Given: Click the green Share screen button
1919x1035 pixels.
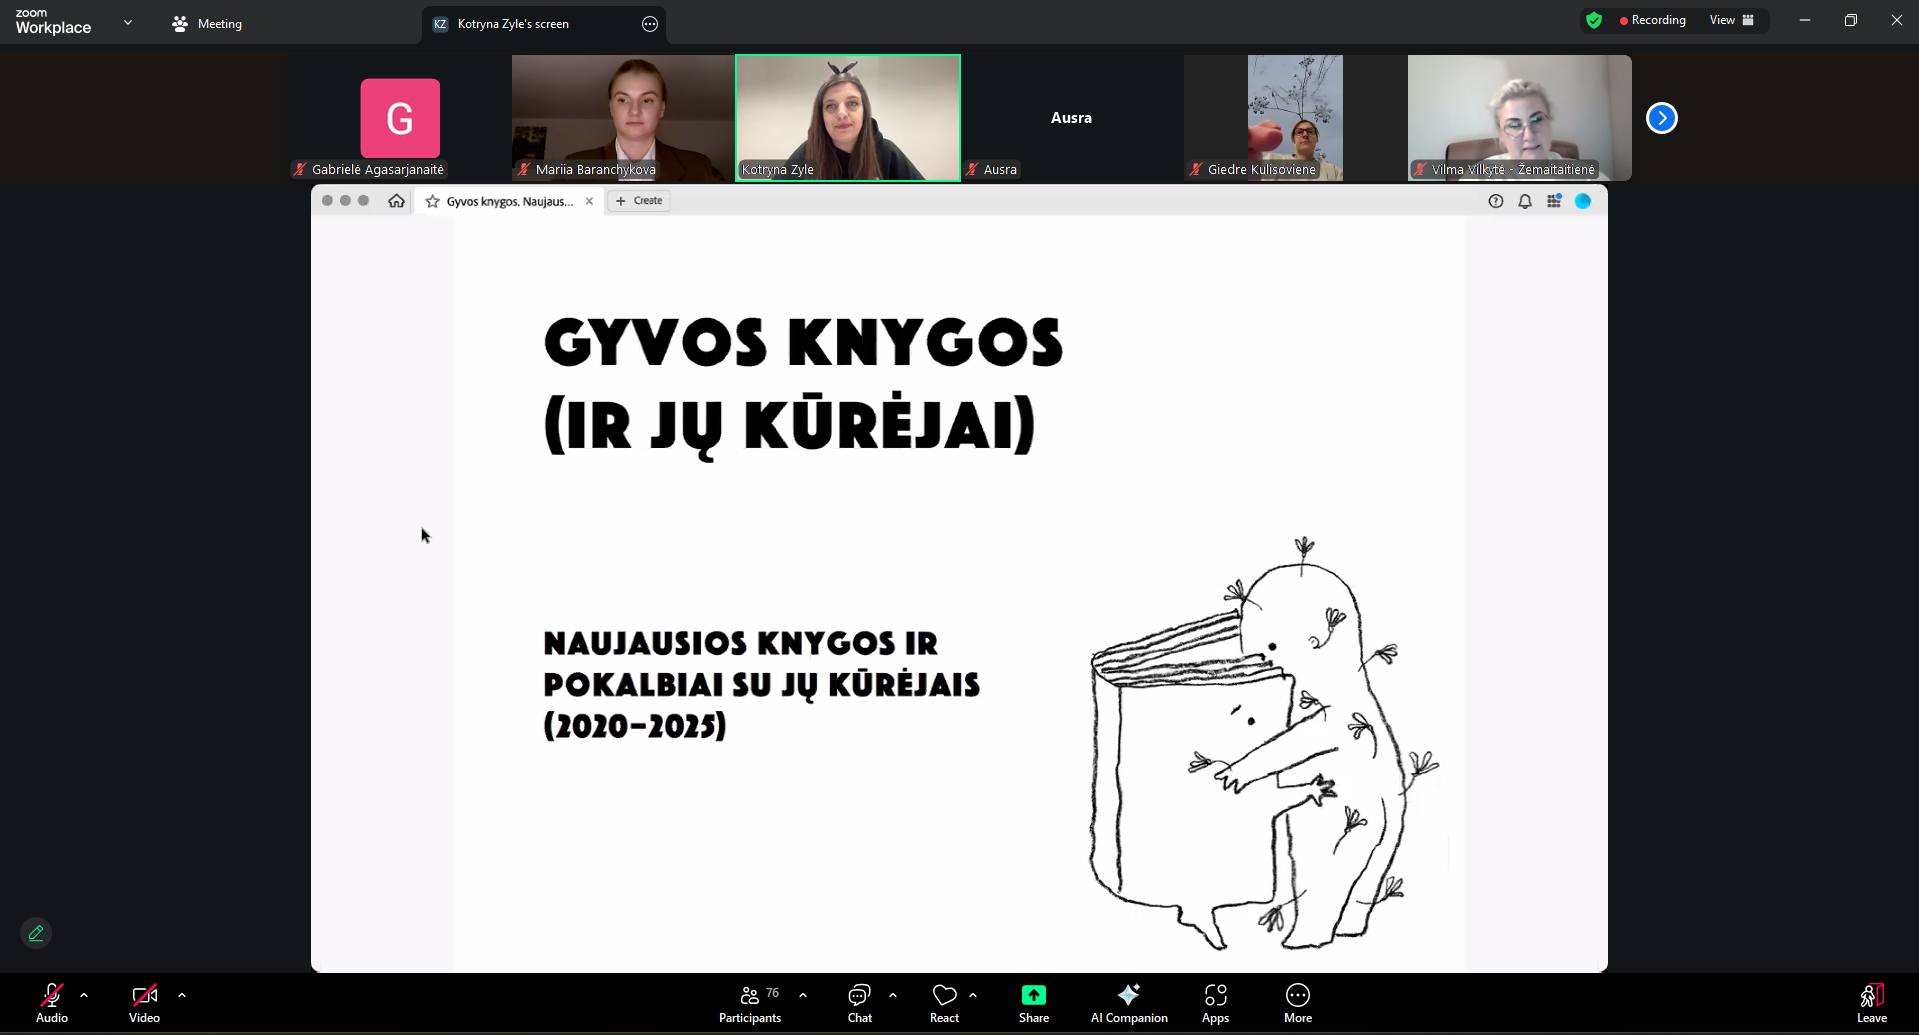Looking at the screenshot, I should click(1033, 1003).
